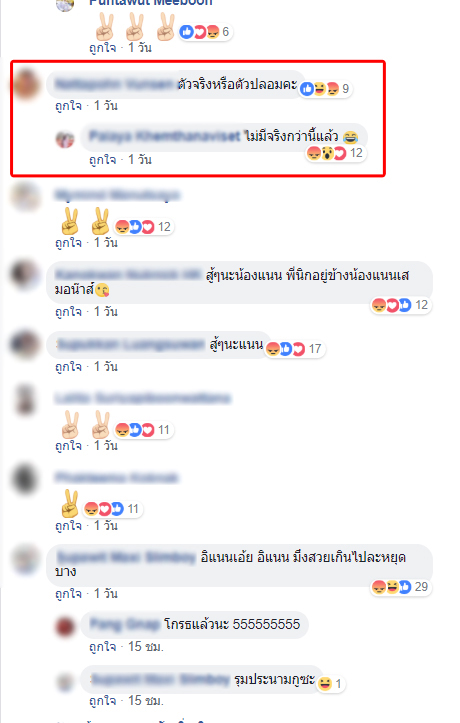Screen dimensions: 460x723
Task: Click ถูกใจ under the อิแนนเอ้ย อิแนน comment
Action: (68, 593)
